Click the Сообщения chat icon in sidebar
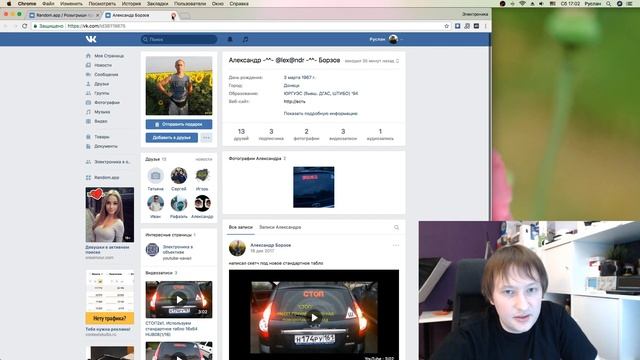 (x=88, y=75)
